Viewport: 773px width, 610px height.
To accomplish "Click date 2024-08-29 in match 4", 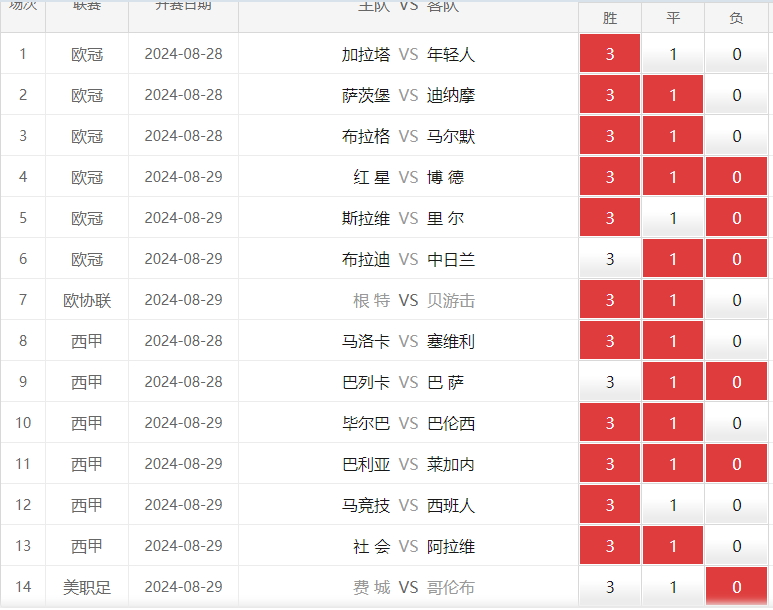I will click(x=183, y=177).
